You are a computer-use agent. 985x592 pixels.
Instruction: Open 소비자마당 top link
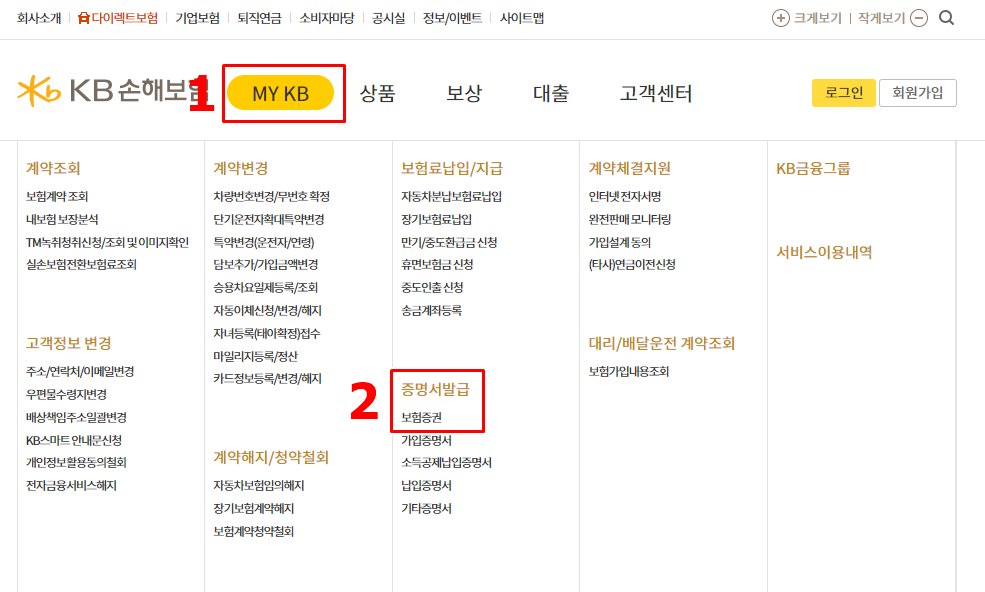click(x=327, y=18)
